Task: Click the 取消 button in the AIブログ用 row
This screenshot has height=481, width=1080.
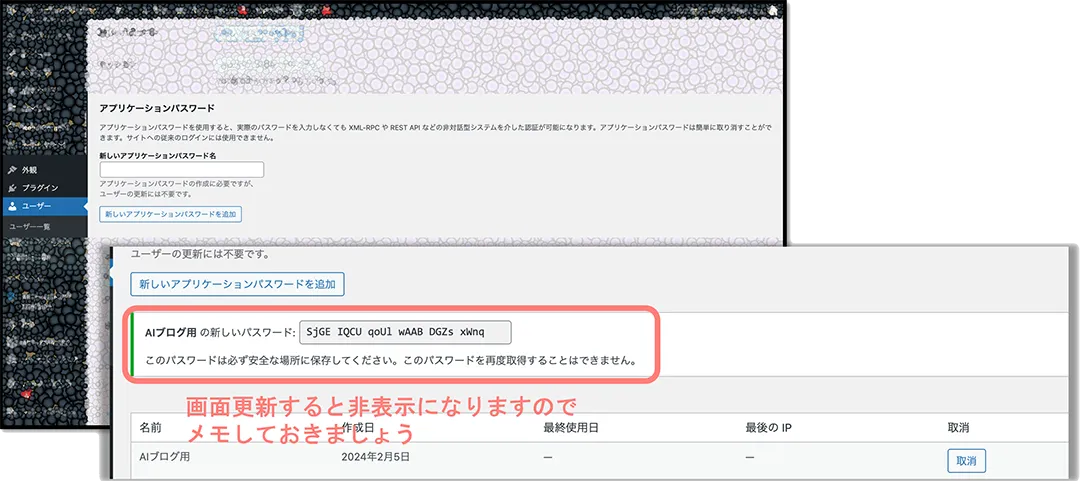Action: (966, 460)
